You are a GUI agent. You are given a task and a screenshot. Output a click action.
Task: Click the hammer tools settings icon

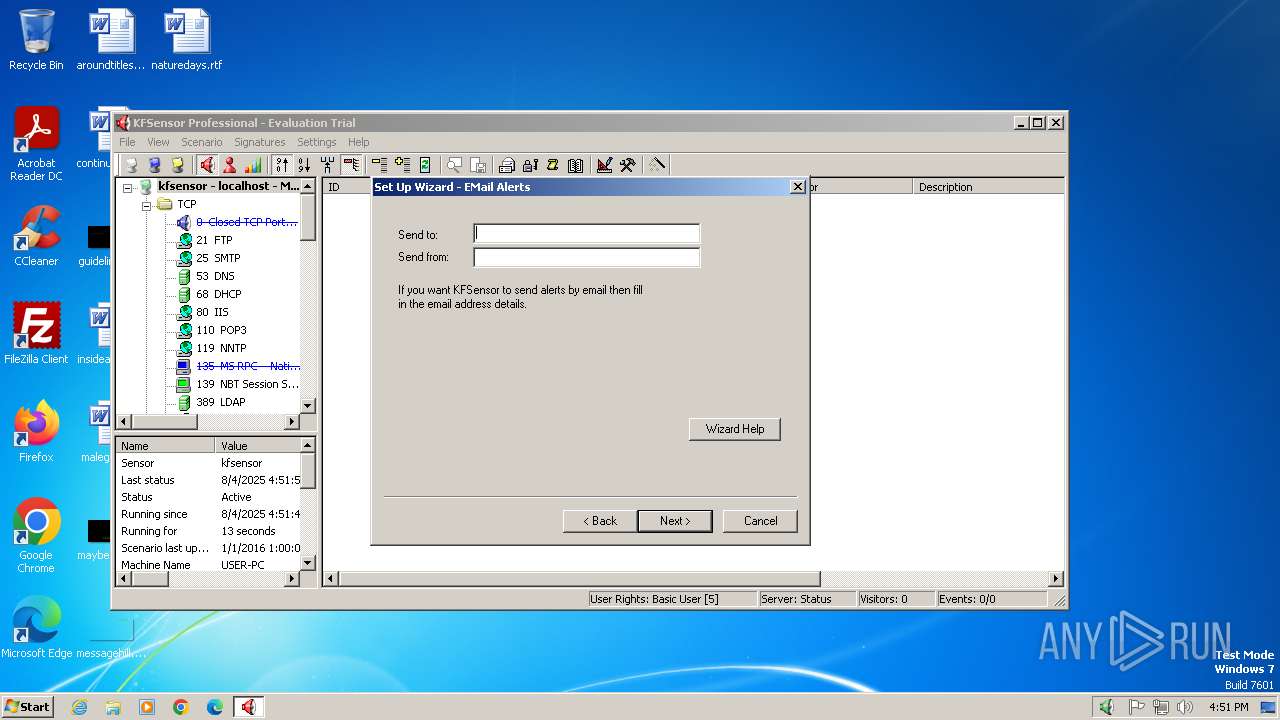click(627, 165)
